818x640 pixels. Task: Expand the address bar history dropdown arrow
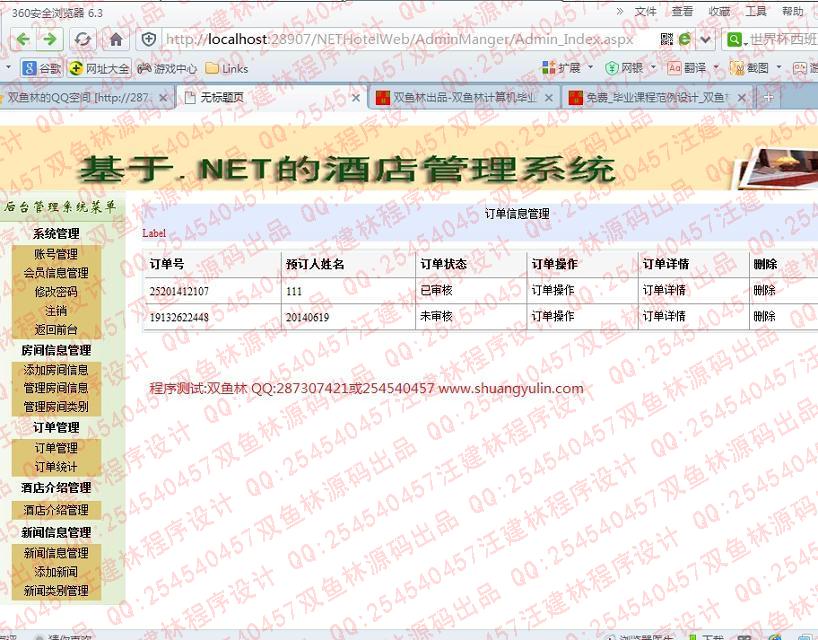point(705,40)
